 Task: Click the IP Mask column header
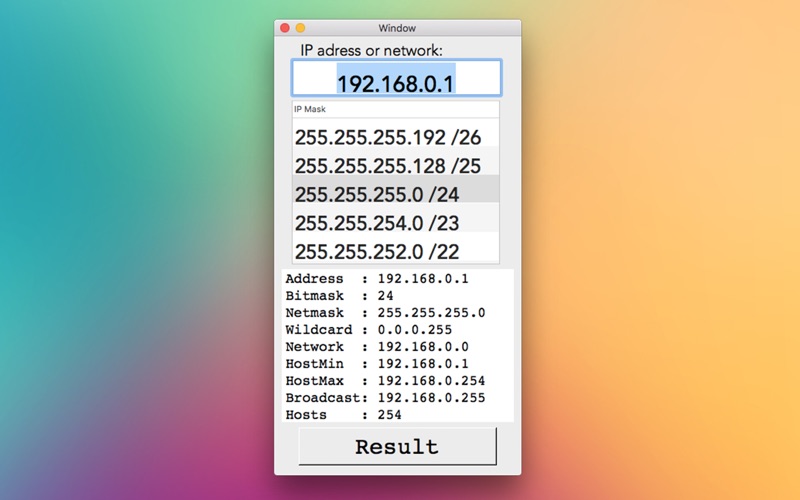pos(396,109)
